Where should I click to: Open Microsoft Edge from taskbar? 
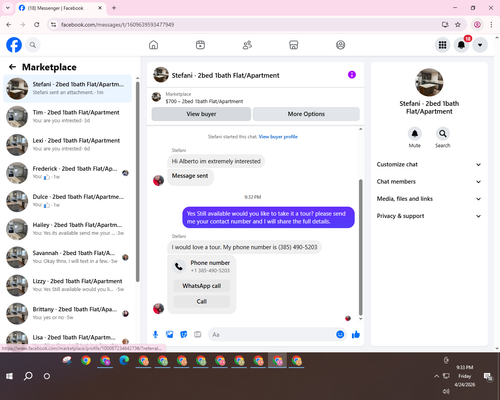click(x=124, y=361)
